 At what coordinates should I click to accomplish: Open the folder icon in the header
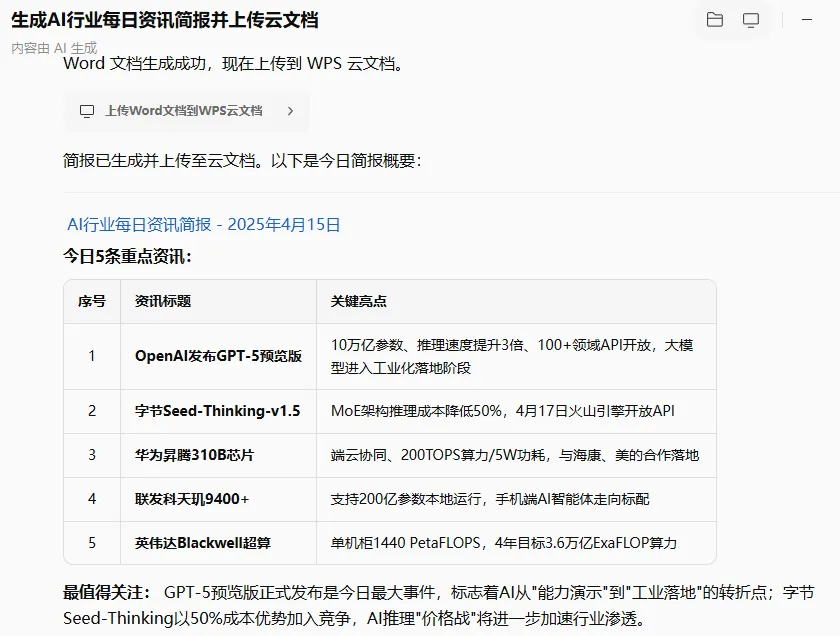(715, 20)
